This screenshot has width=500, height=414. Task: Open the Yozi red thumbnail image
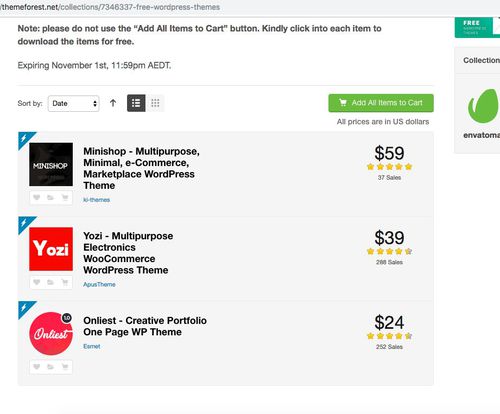pyautogui.click(x=51, y=249)
